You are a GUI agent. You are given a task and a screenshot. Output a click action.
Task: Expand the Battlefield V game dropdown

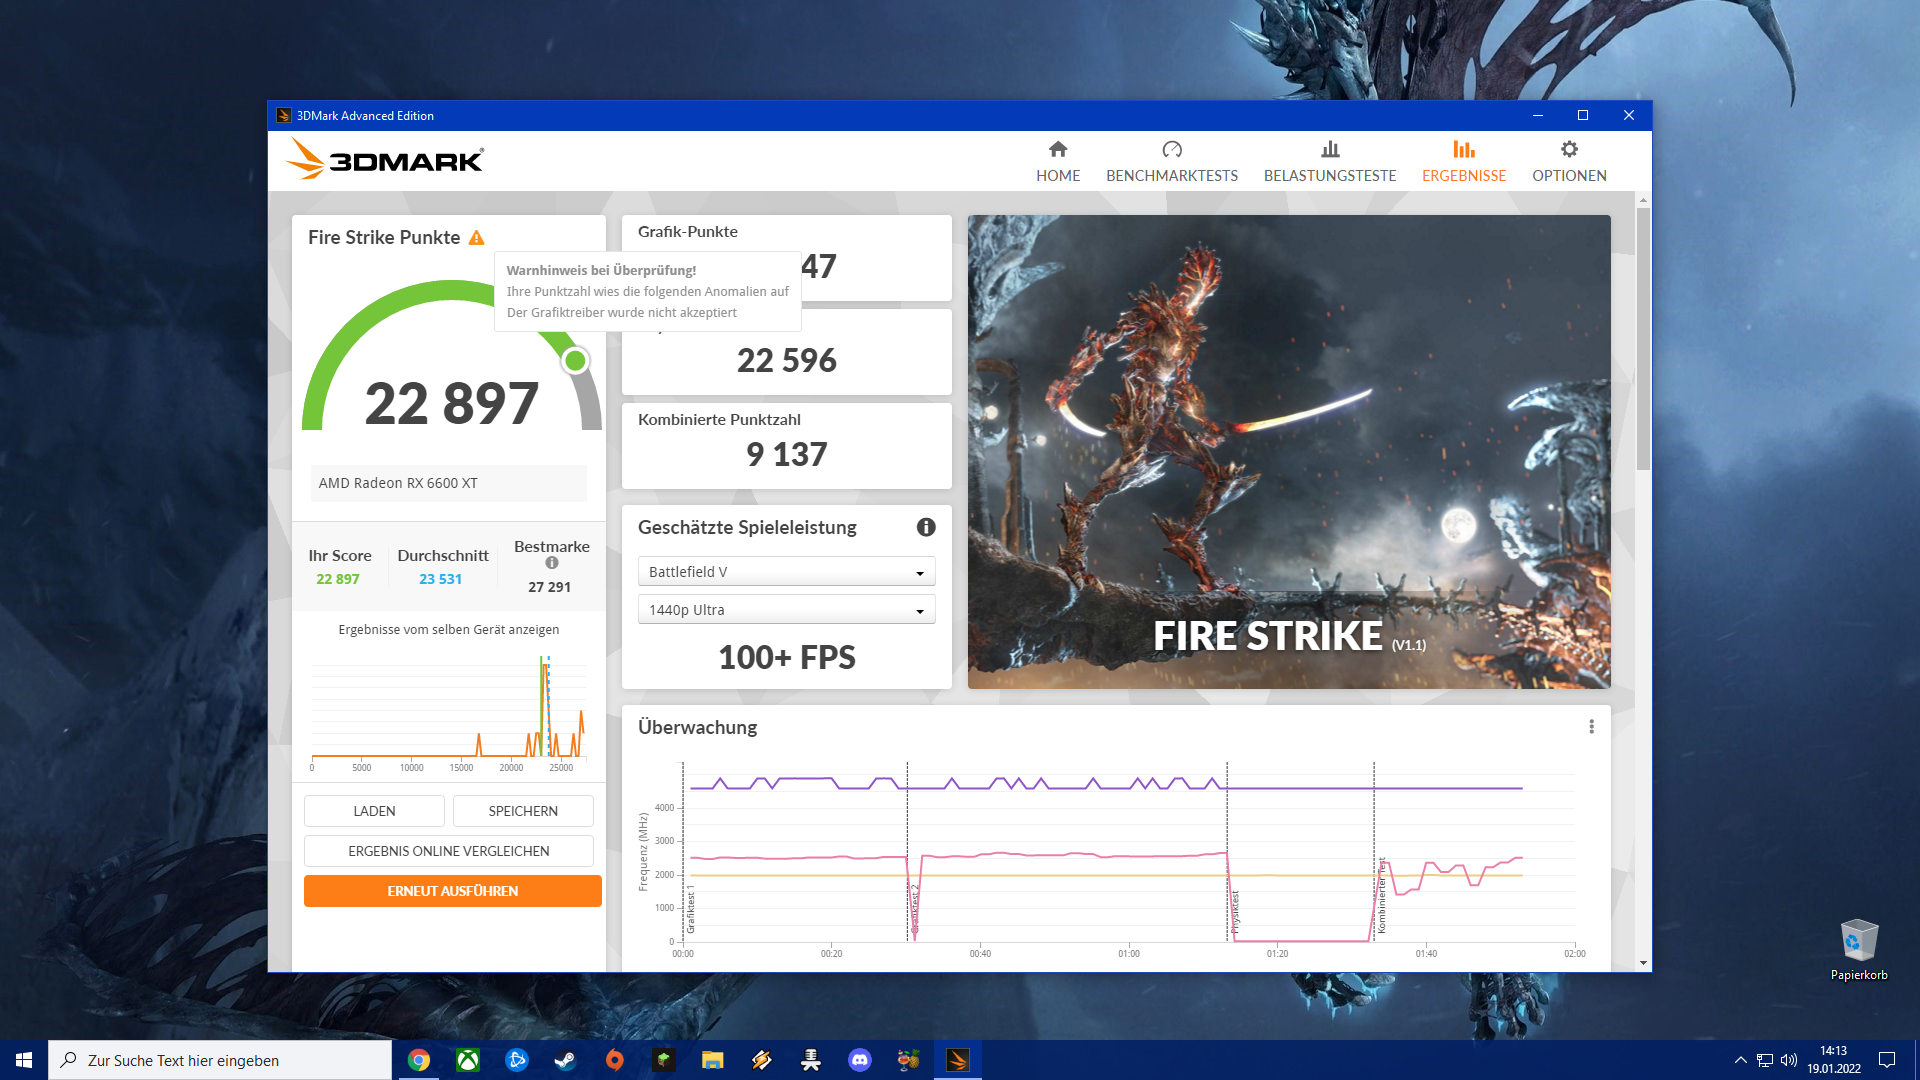click(786, 572)
